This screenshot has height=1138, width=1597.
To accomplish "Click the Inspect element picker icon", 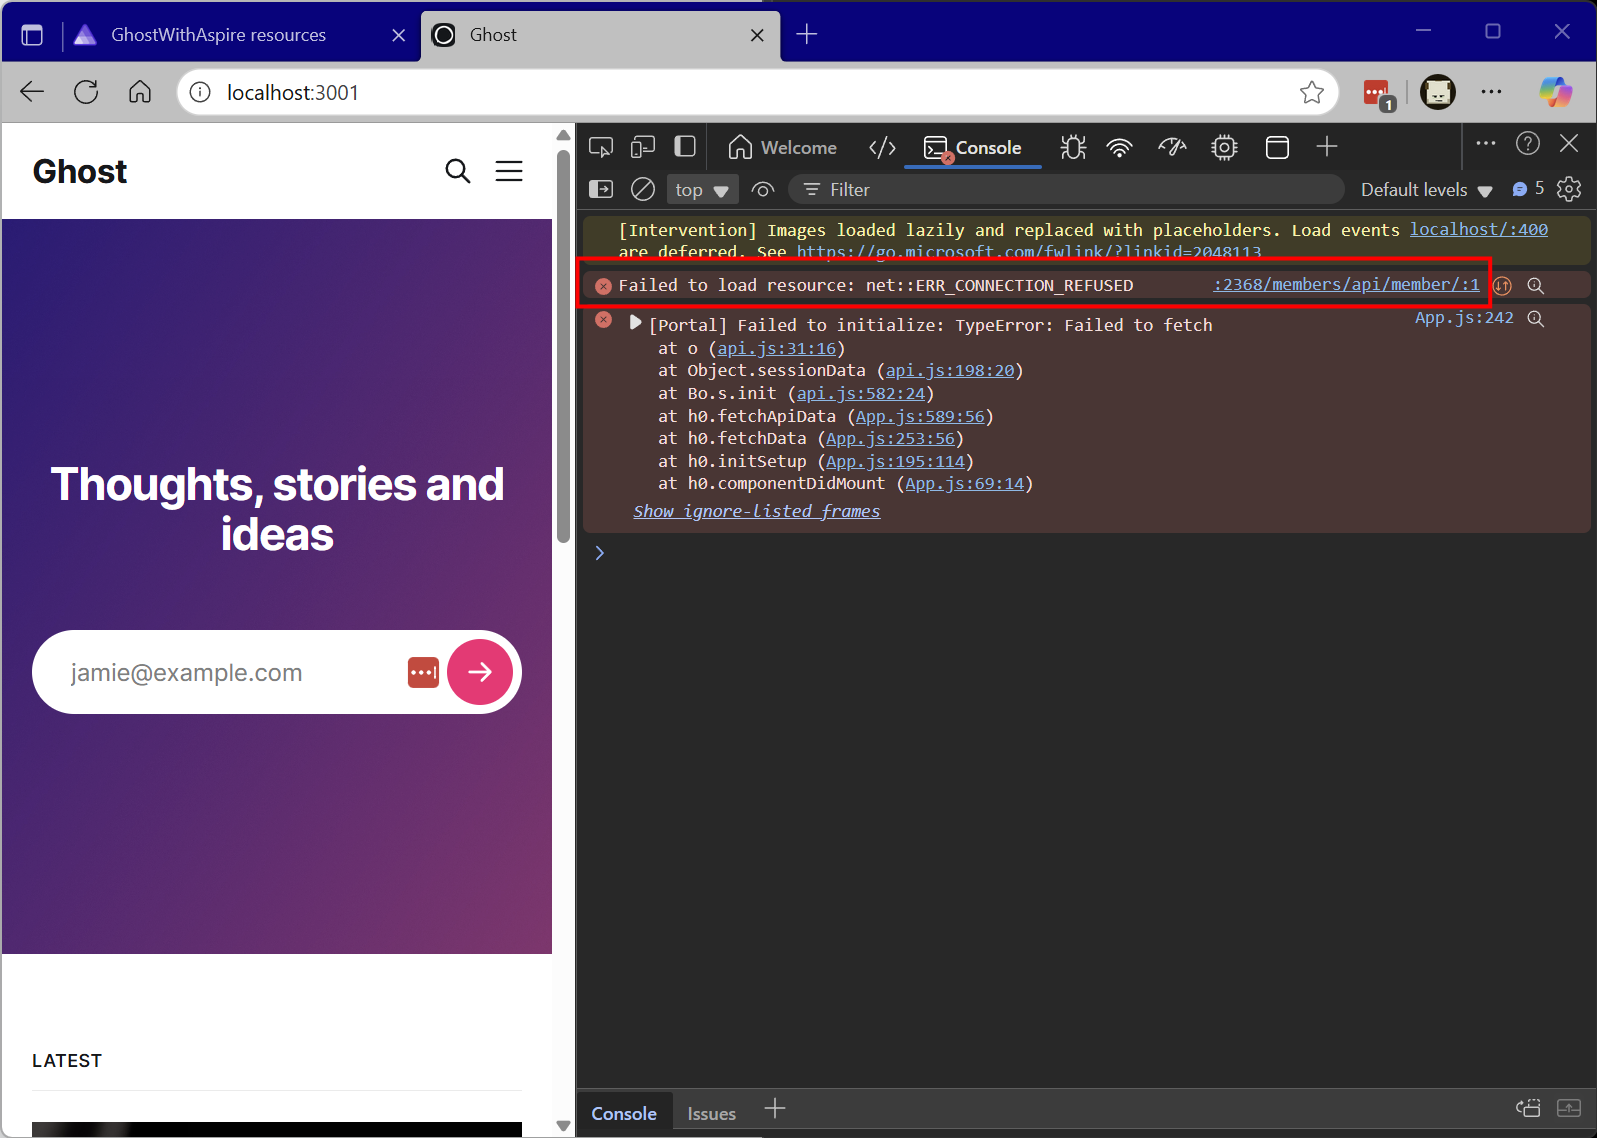I will pos(601,148).
